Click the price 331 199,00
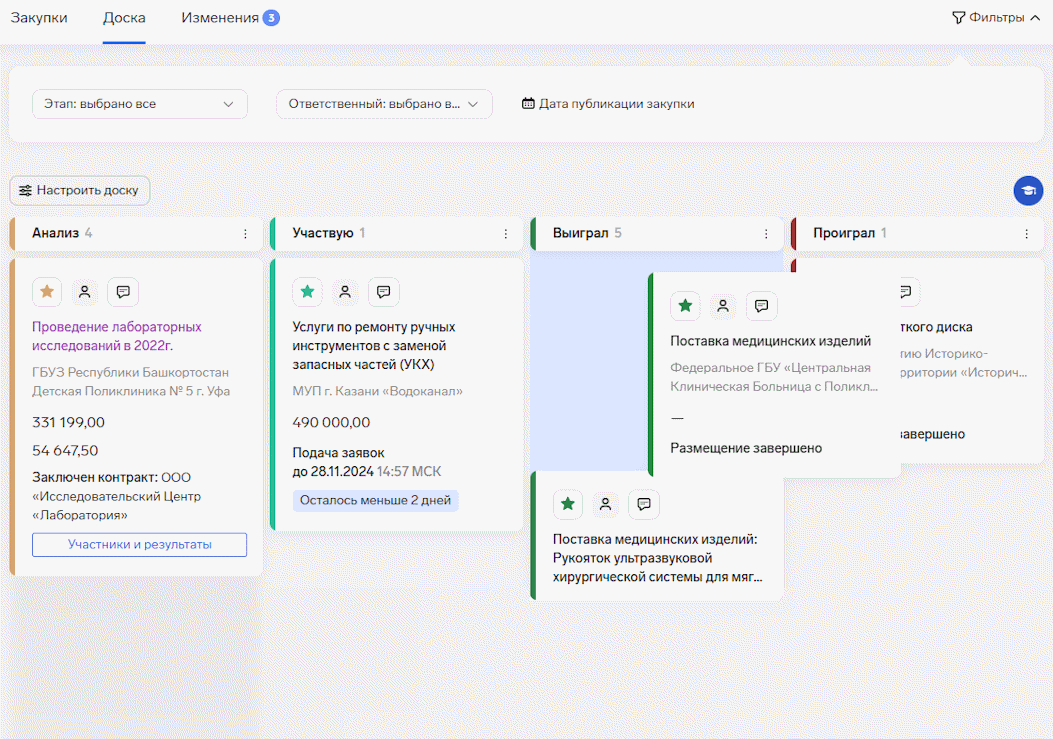Image resolution: width=1053 pixels, height=739 pixels. coord(68,423)
